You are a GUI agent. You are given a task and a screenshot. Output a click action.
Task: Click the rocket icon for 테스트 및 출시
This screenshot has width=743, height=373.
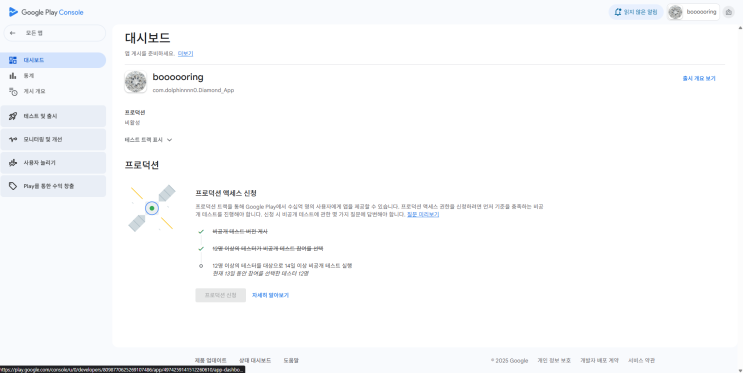pos(13,116)
